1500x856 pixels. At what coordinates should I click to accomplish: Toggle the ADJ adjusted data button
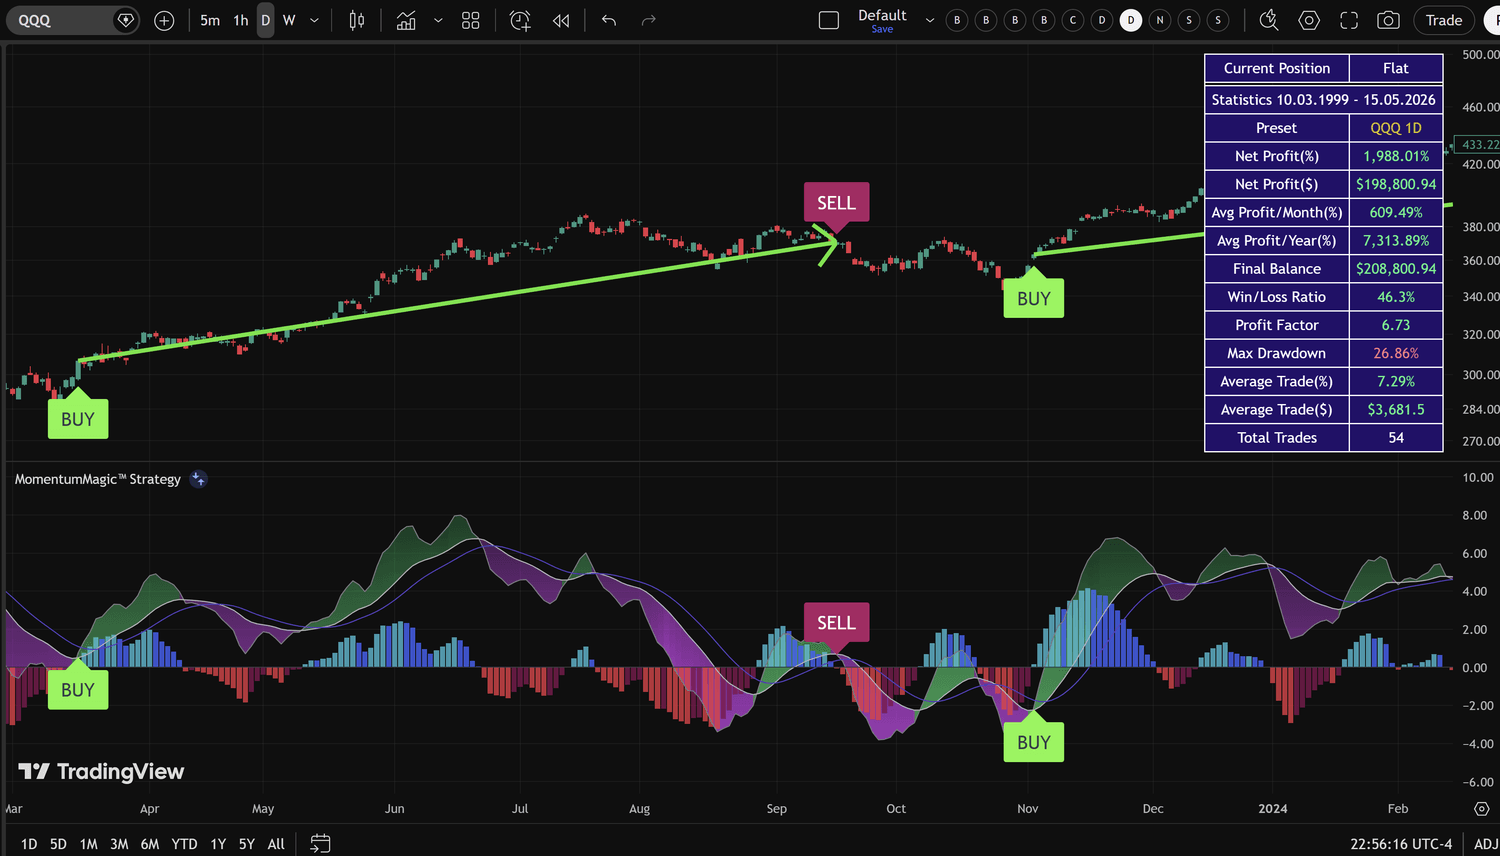click(x=1486, y=844)
